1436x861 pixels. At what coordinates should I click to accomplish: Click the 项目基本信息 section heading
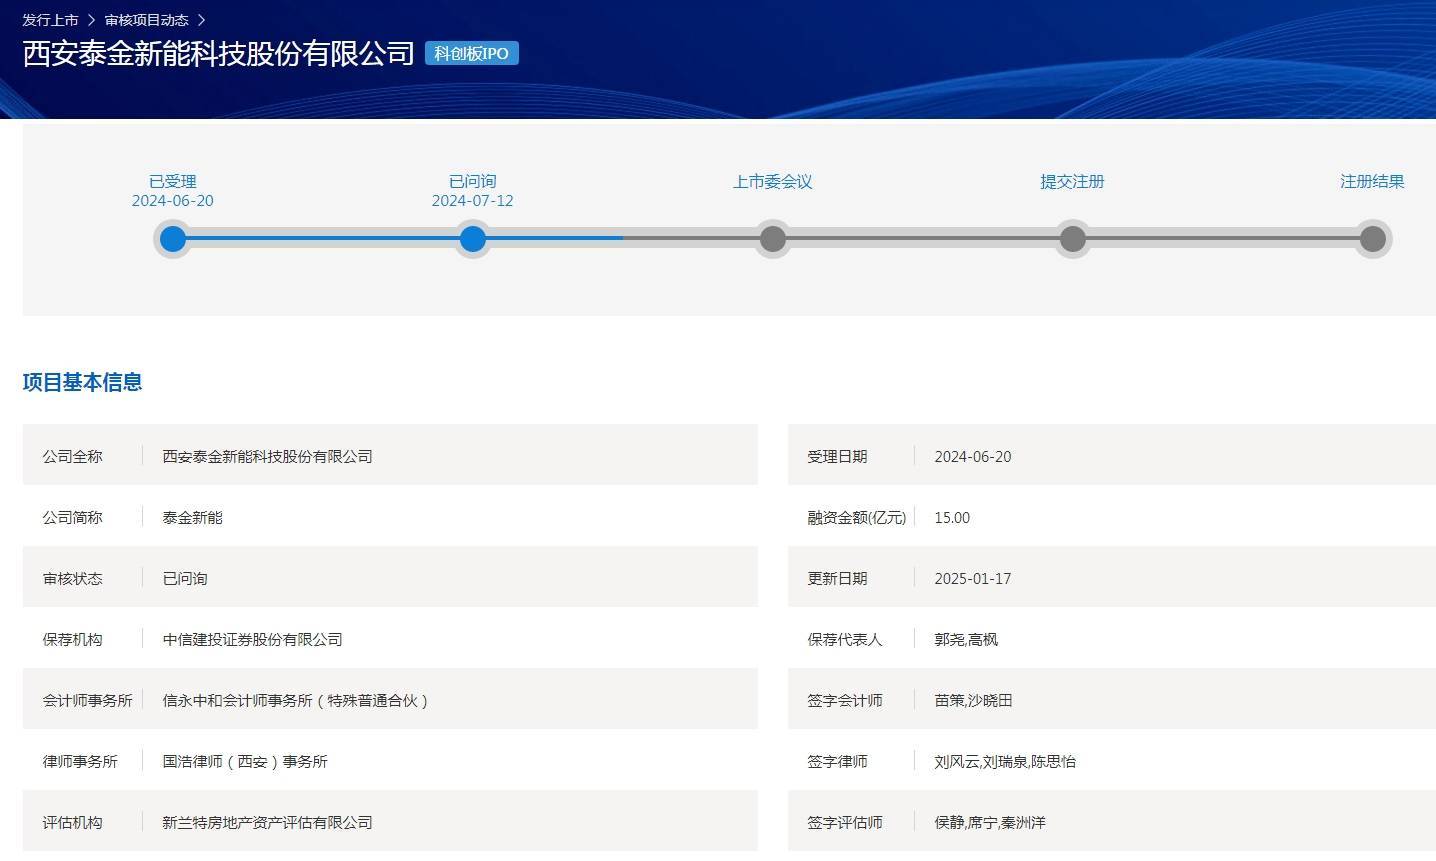click(82, 382)
